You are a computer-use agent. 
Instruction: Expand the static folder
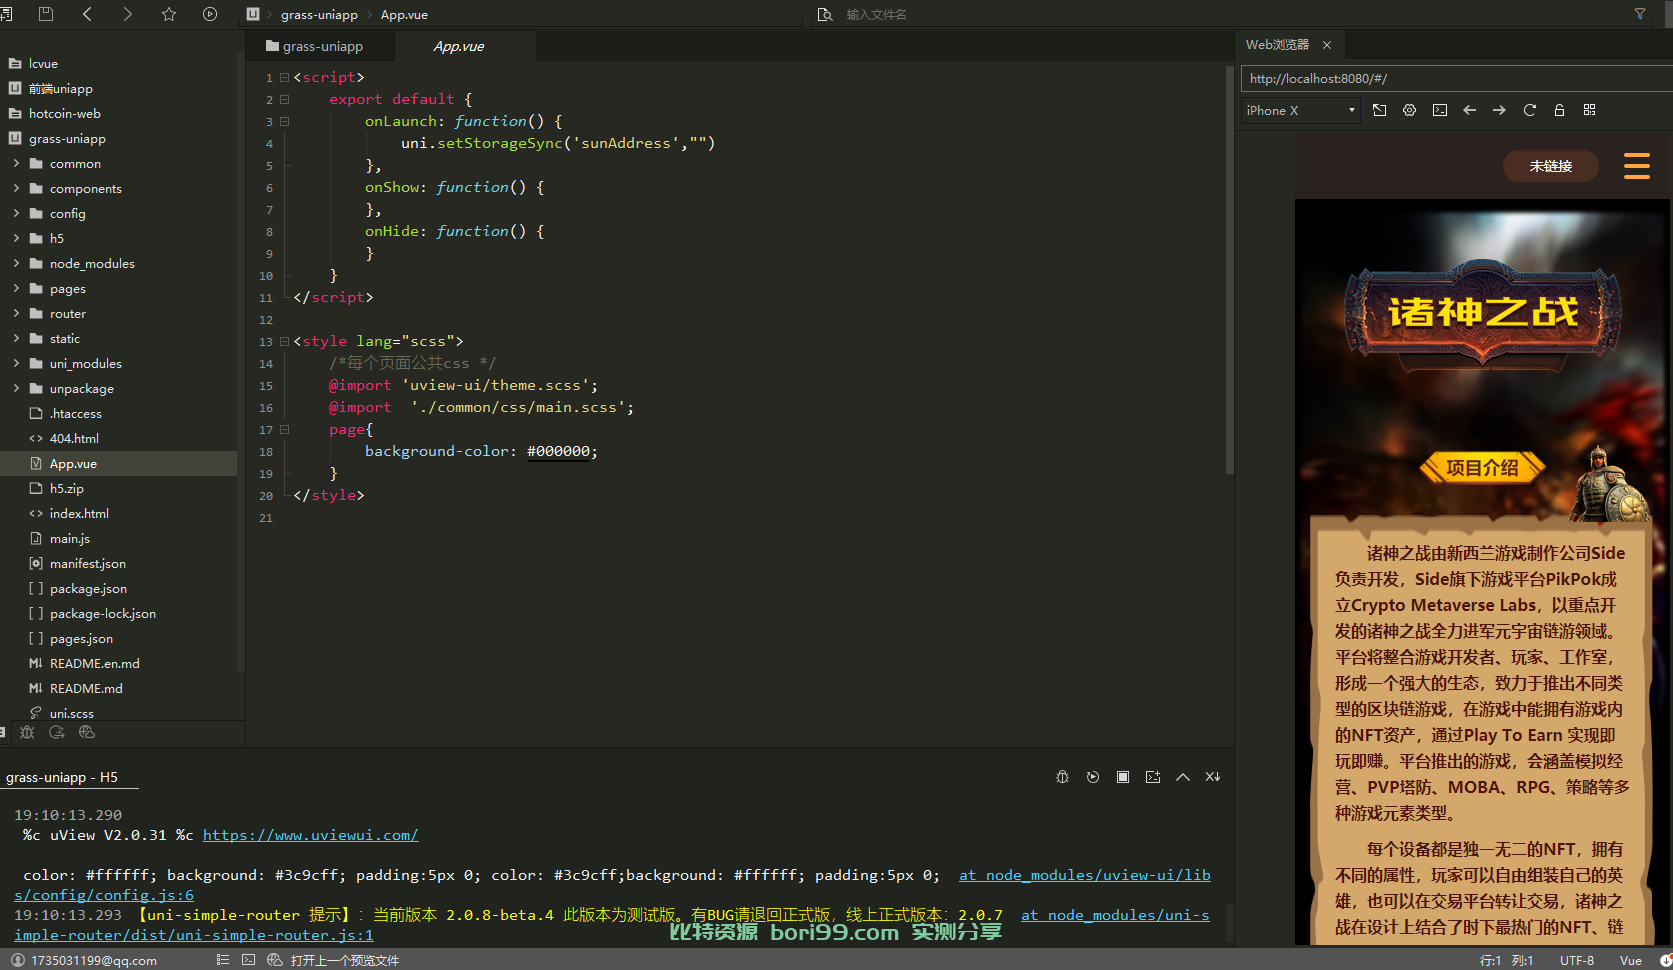16,338
